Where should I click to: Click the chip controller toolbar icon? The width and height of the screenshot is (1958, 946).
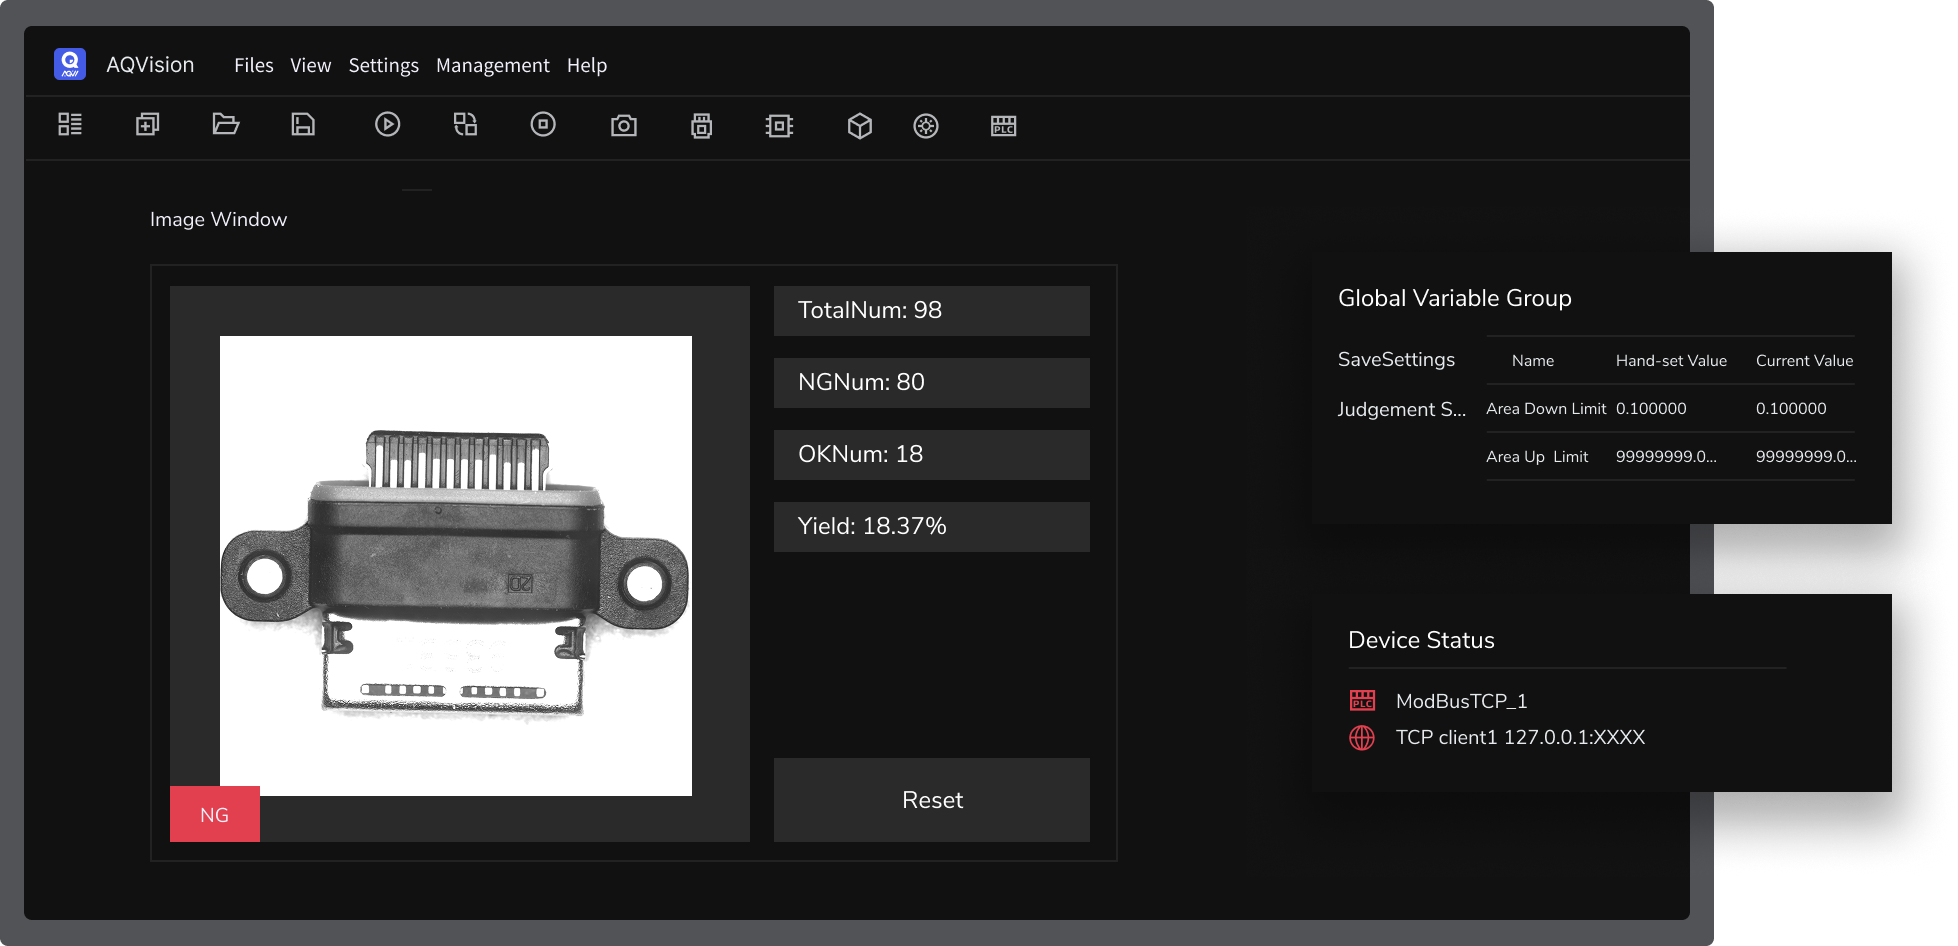(x=779, y=126)
